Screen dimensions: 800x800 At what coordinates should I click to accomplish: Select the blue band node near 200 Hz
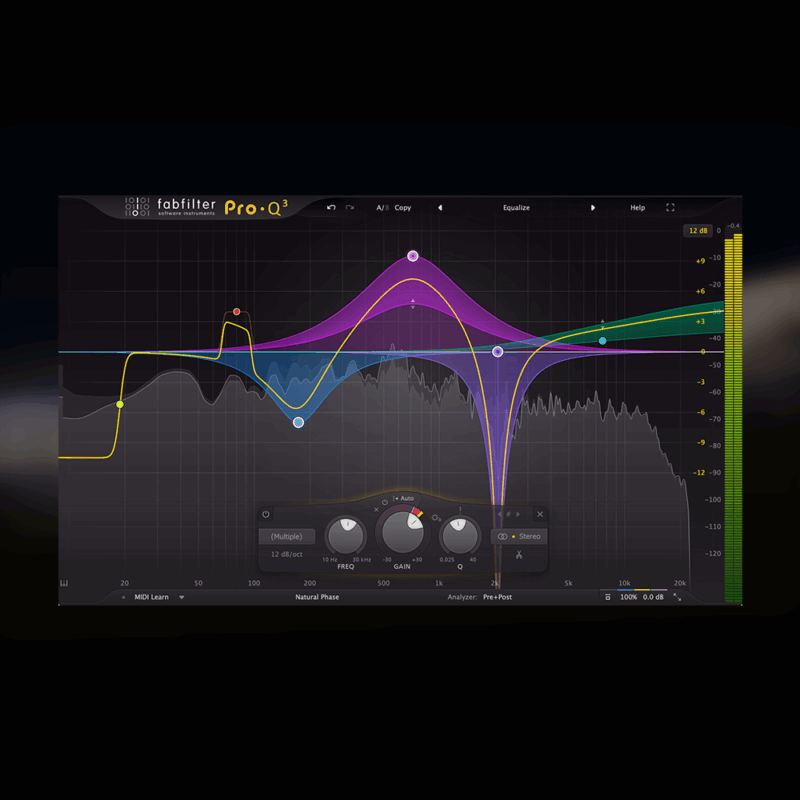(x=298, y=422)
